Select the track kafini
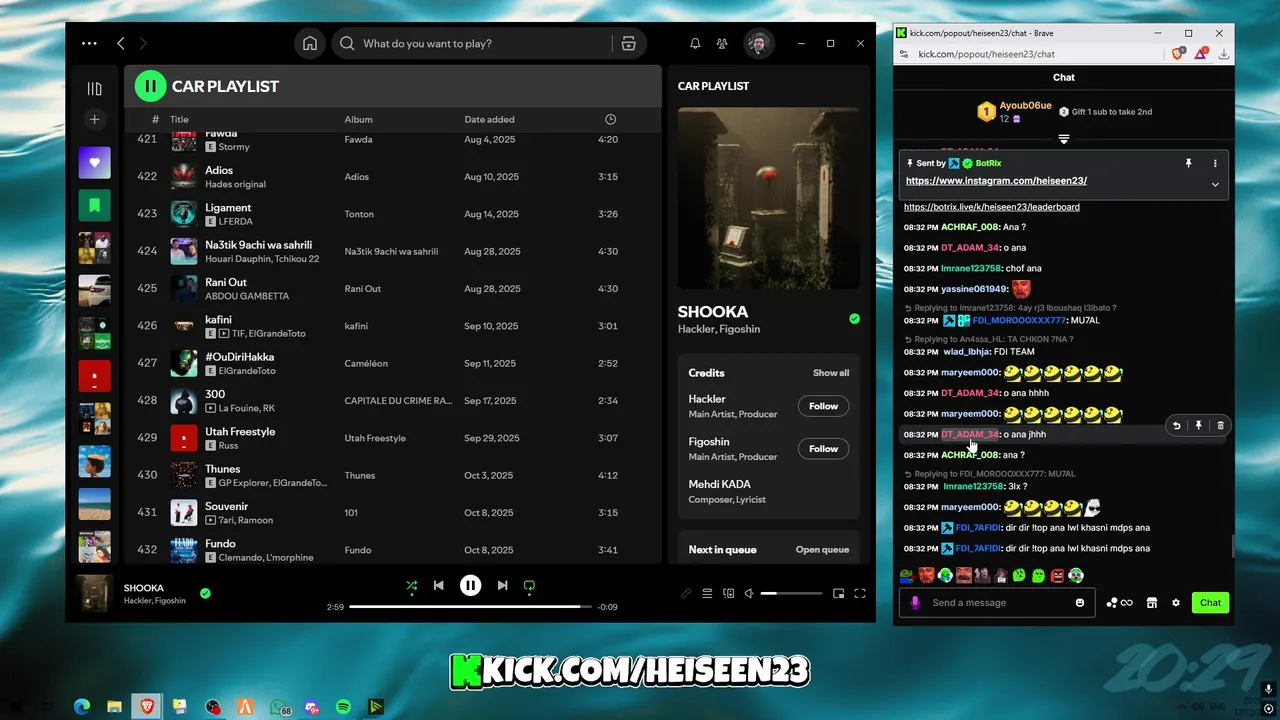 pos(392,326)
